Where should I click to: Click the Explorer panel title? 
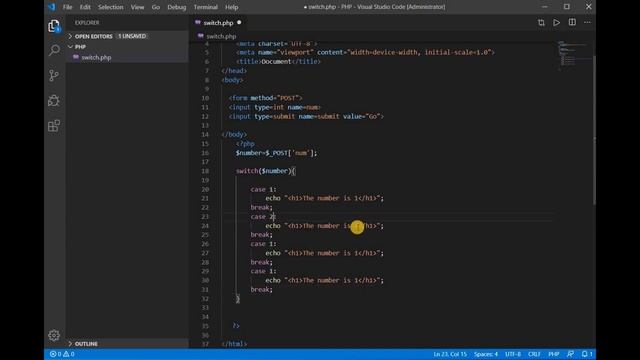[87, 23]
